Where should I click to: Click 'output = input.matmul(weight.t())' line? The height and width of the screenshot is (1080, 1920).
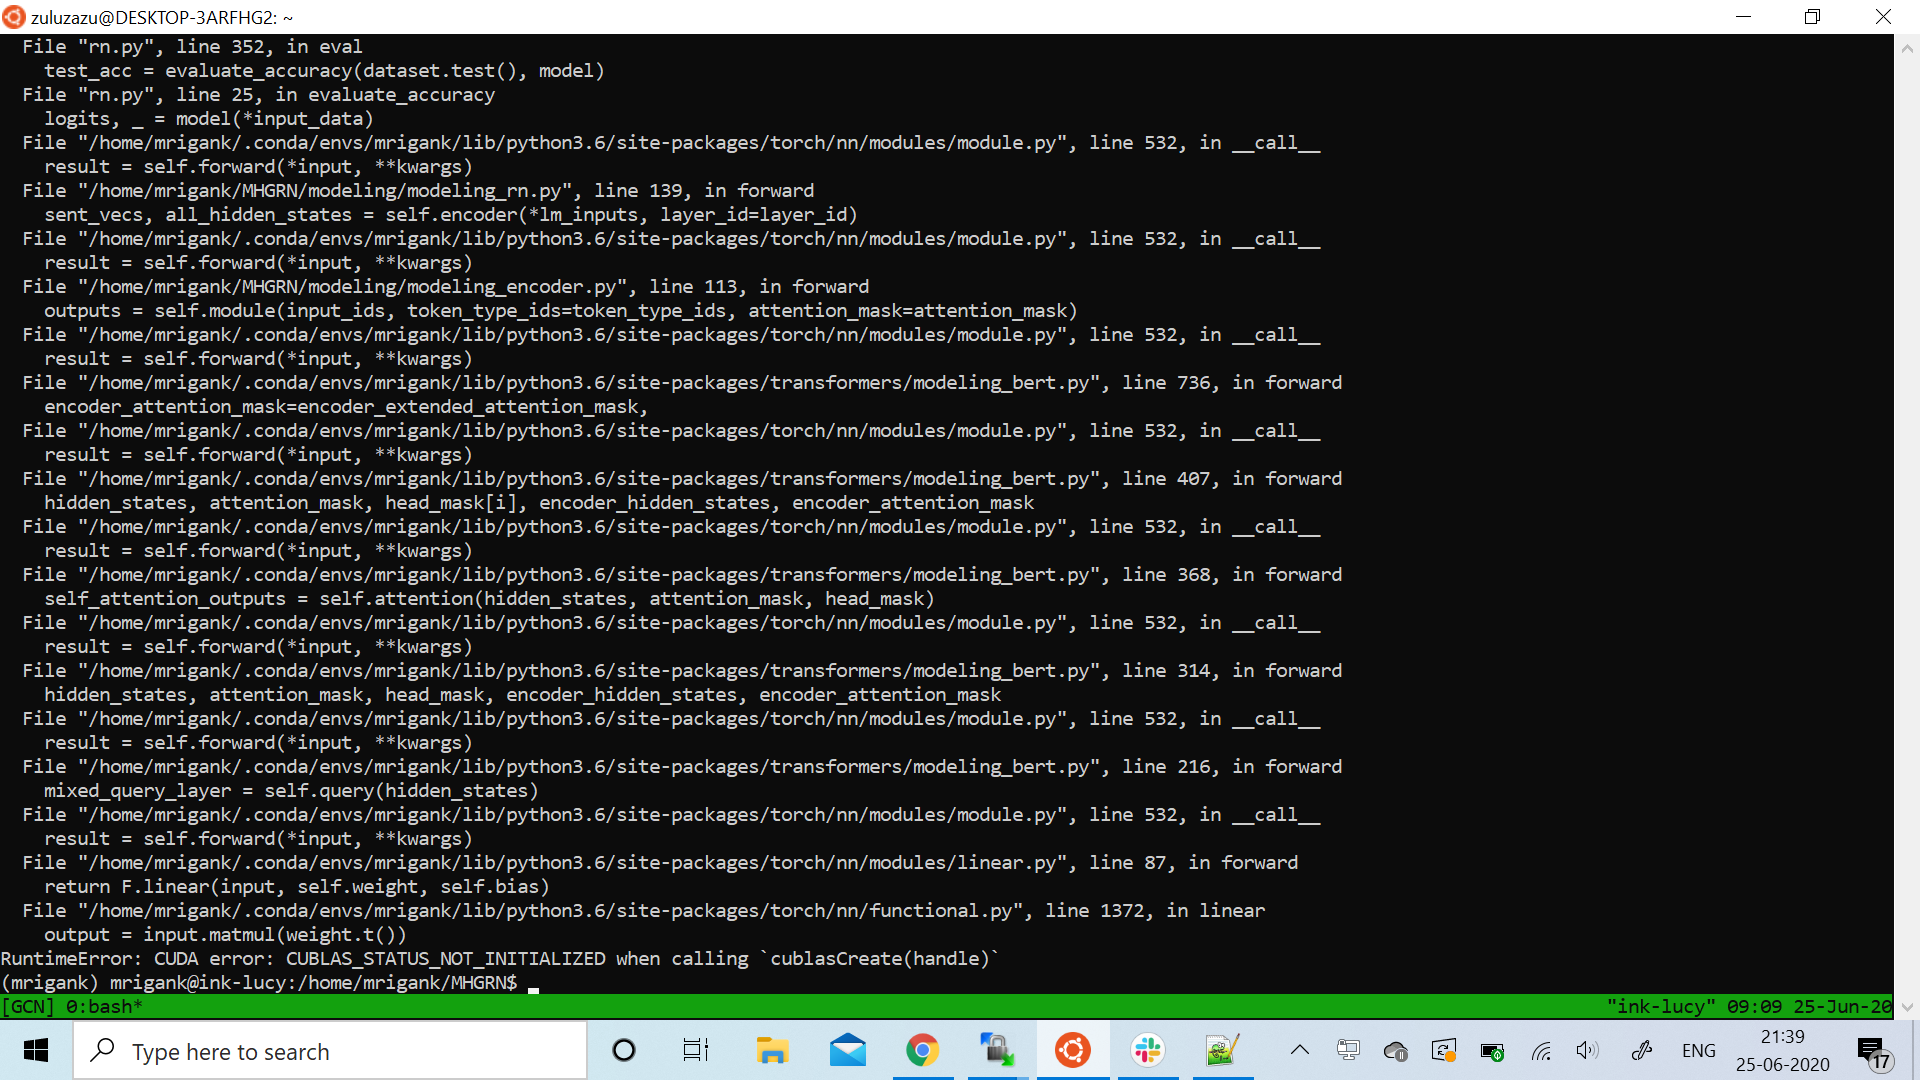[225, 935]
